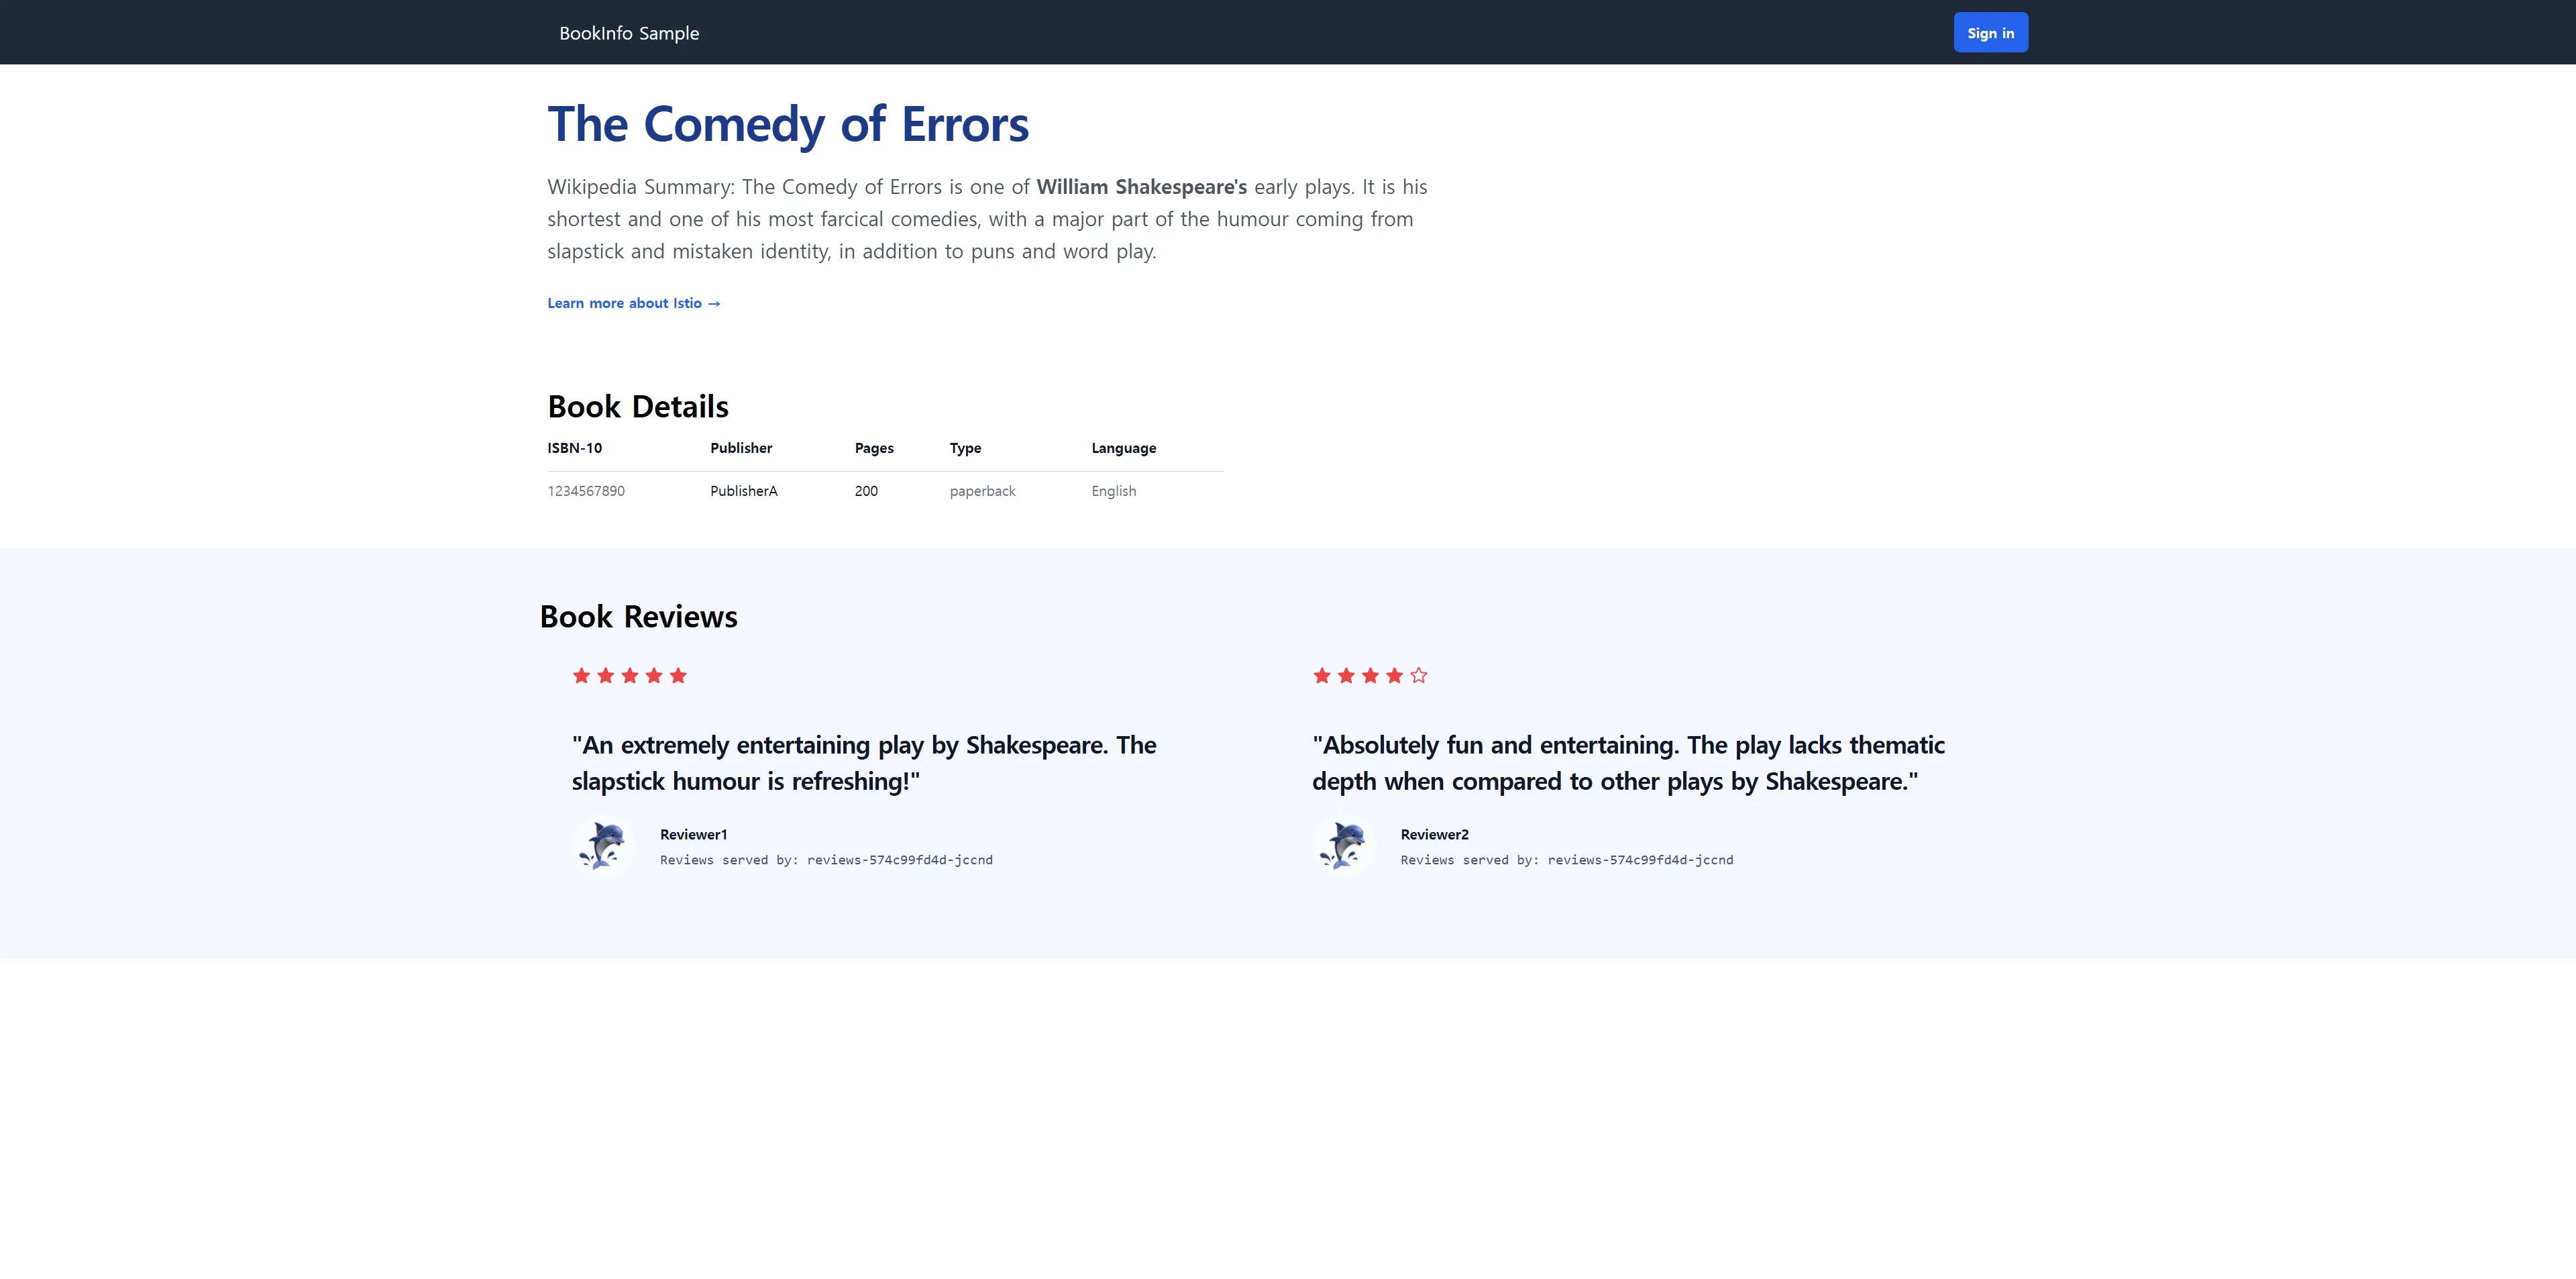Click the Reviewer1 name label
Image resolution: width=2576 pixels, height=1279 pixels.
[x=694, y=834]
